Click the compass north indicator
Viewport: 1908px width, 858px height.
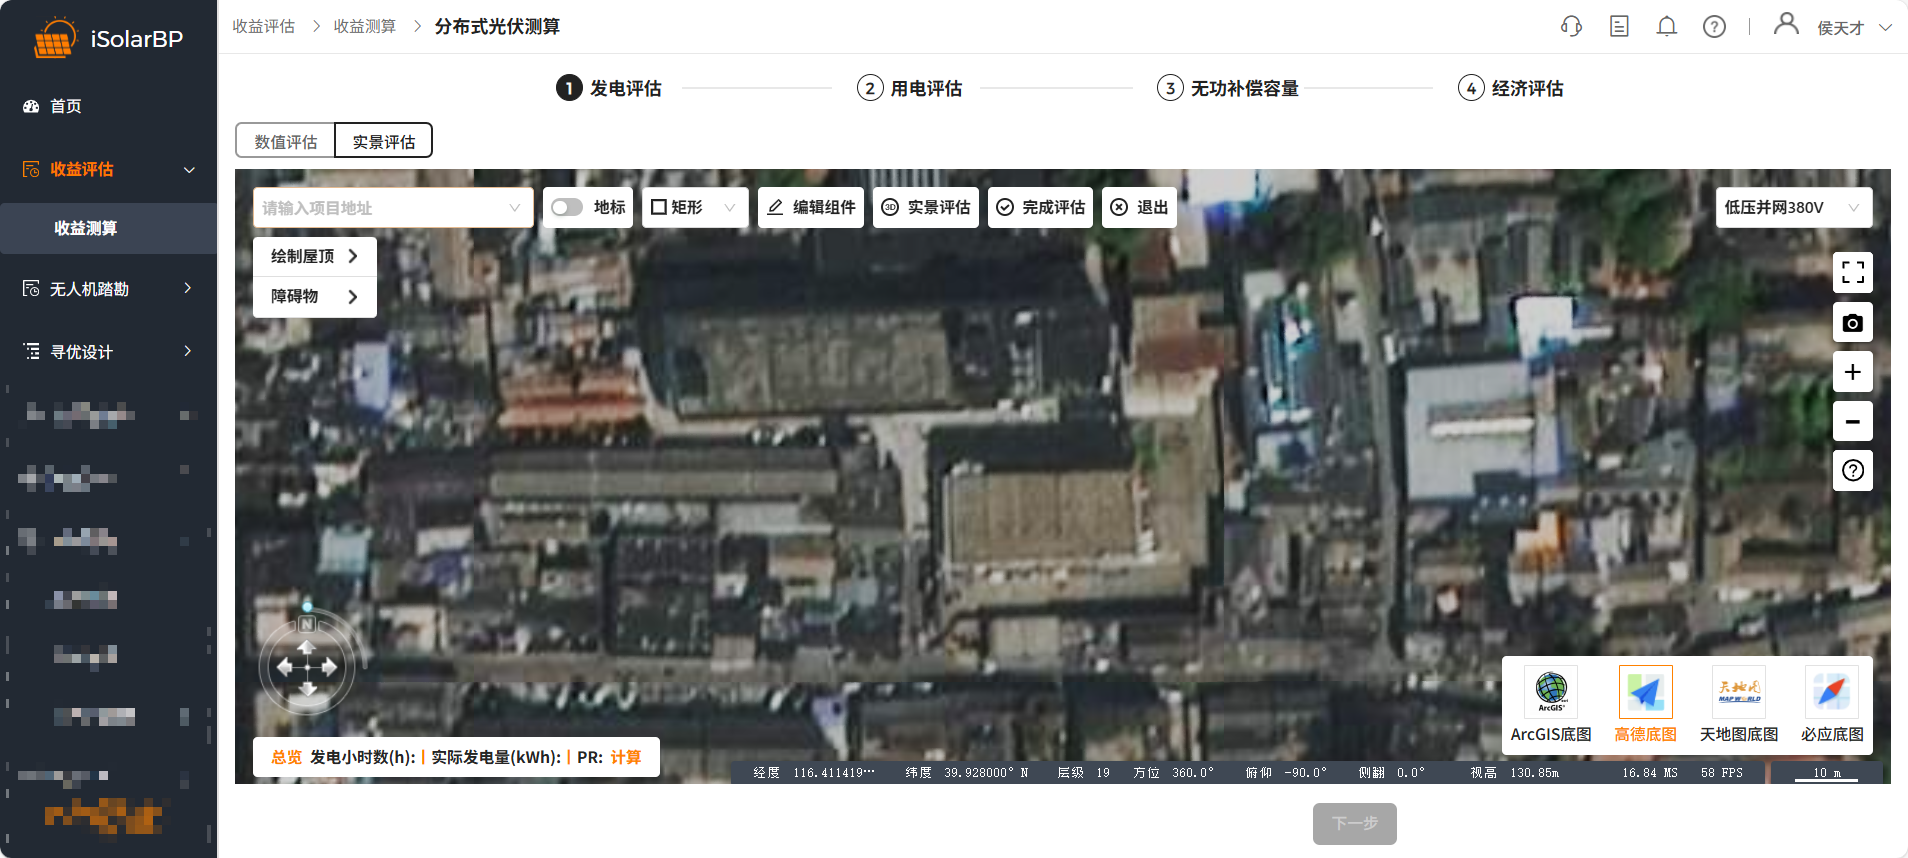[307, 624]
